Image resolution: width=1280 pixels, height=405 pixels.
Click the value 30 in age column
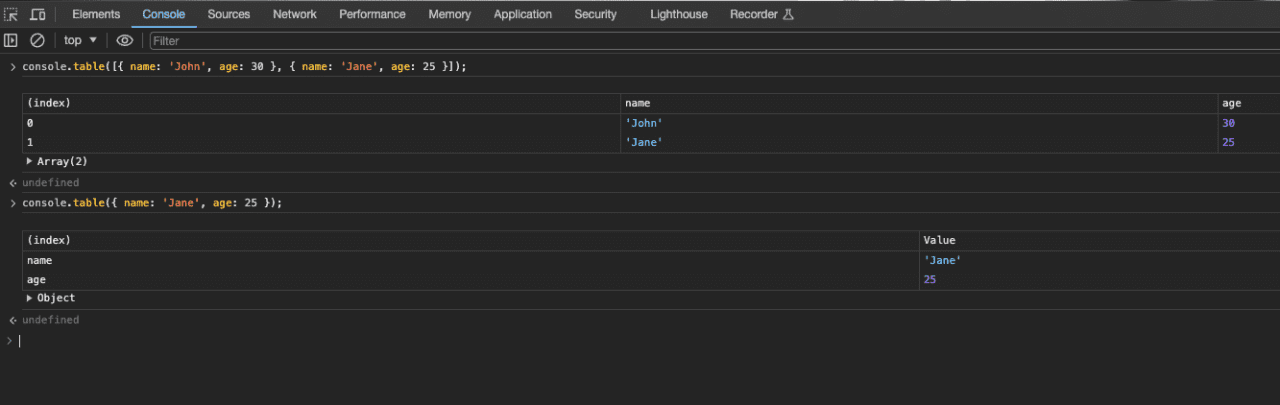click(1229, 123)
